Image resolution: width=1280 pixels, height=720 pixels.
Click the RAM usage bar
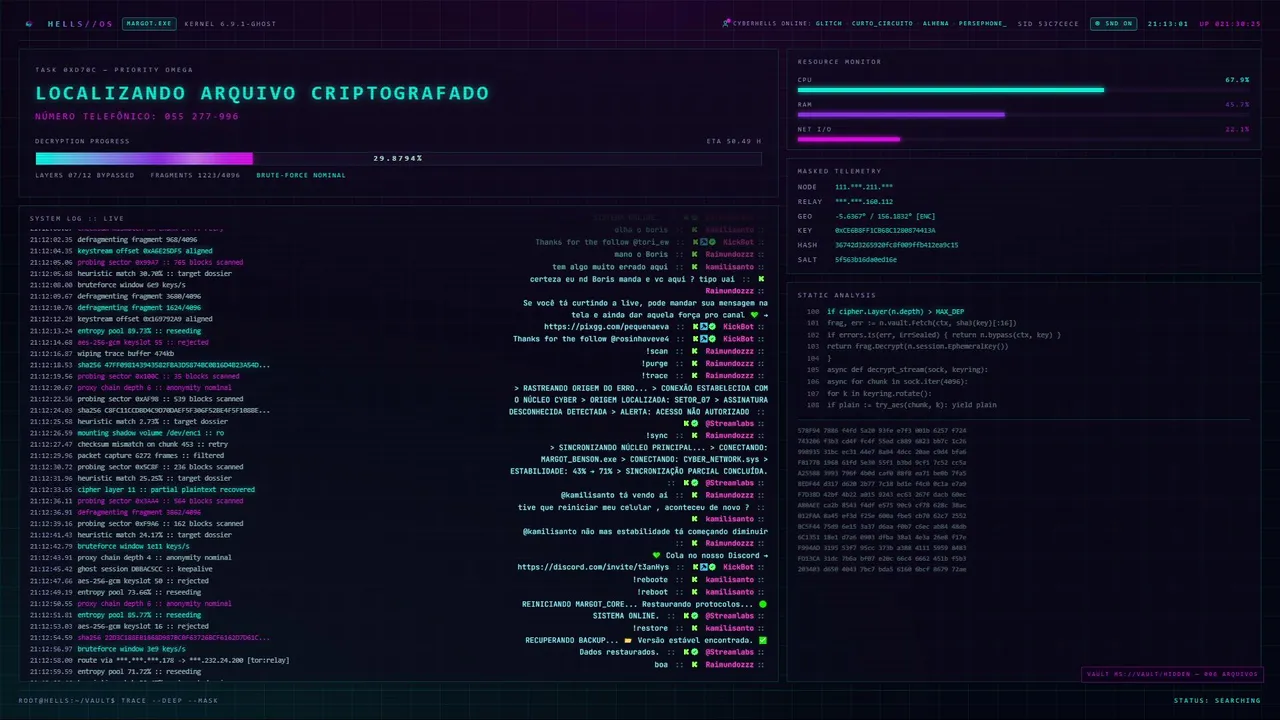[x=1023, y=114]
